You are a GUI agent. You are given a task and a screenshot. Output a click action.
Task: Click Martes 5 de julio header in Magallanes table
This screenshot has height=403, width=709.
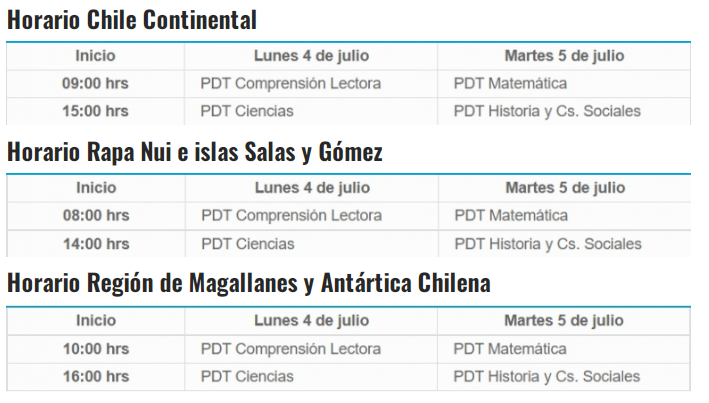point(564,321)
